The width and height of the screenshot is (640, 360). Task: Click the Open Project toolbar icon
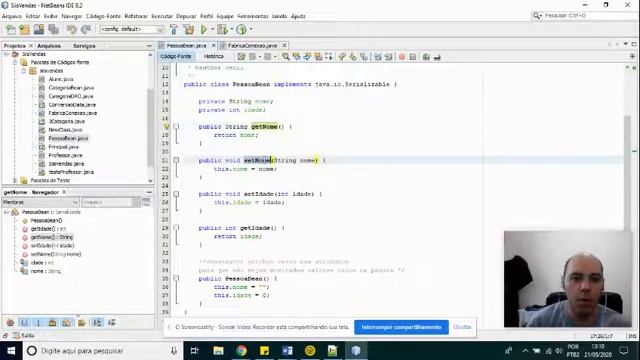point(39,29)
